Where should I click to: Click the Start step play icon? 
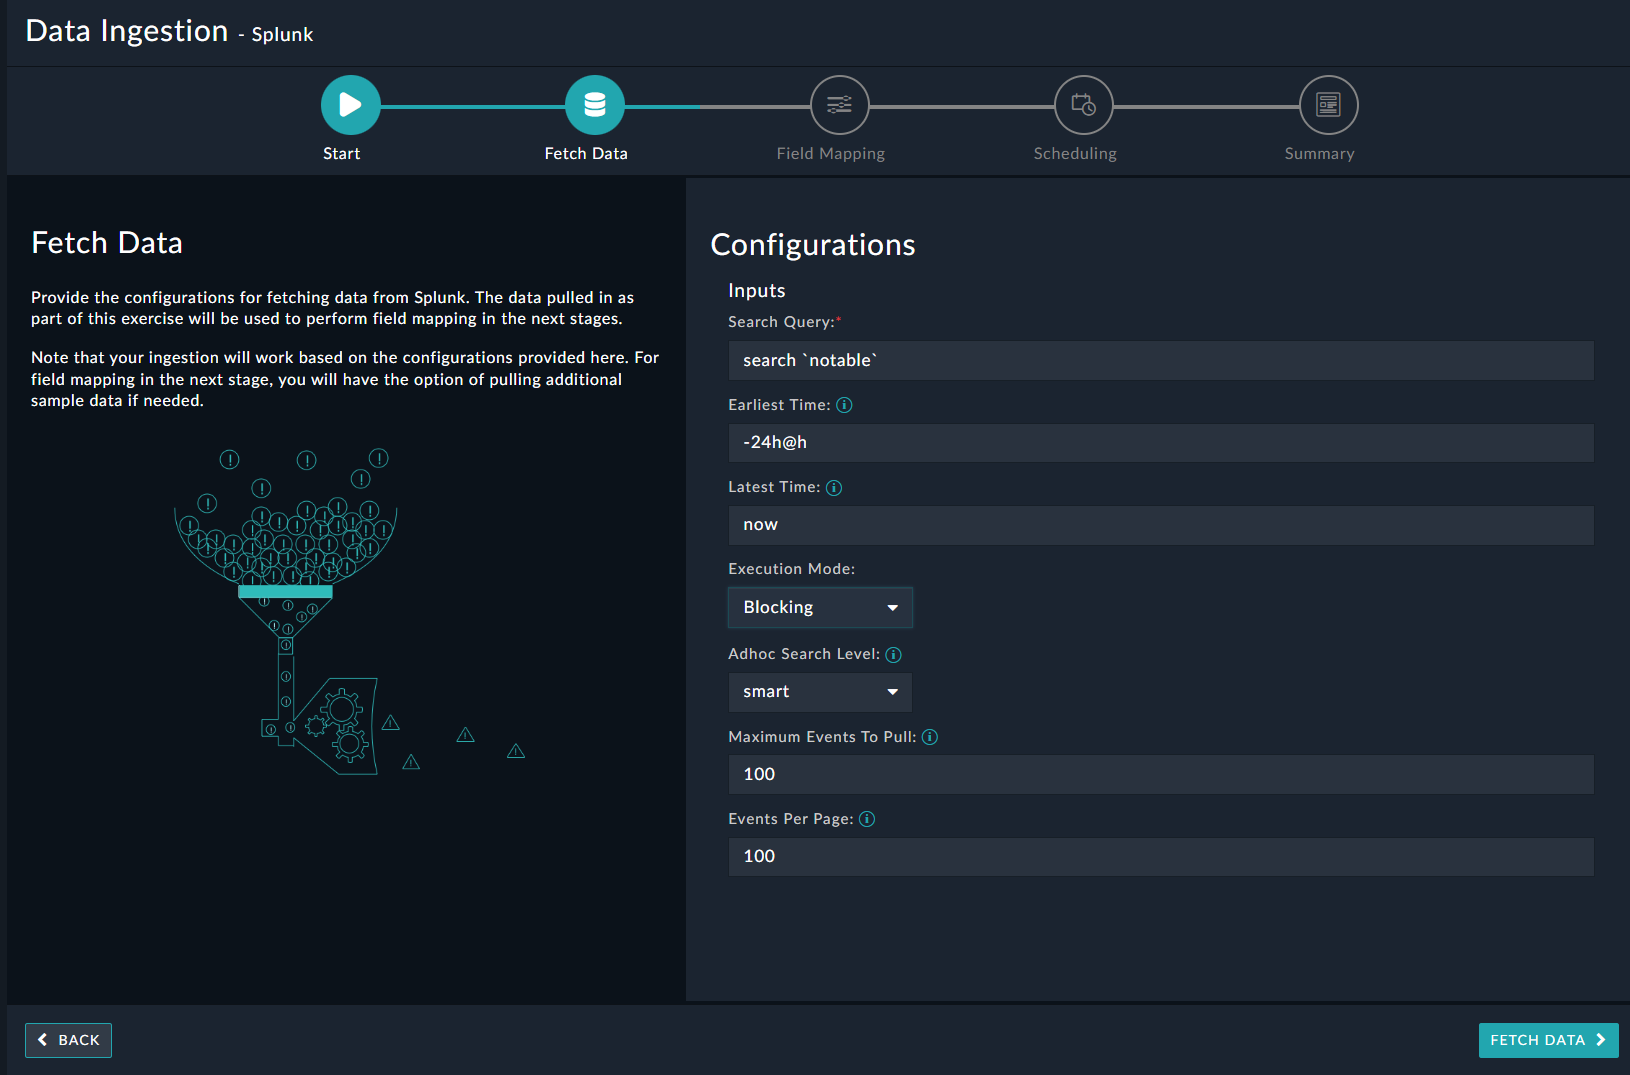point(350,105)
